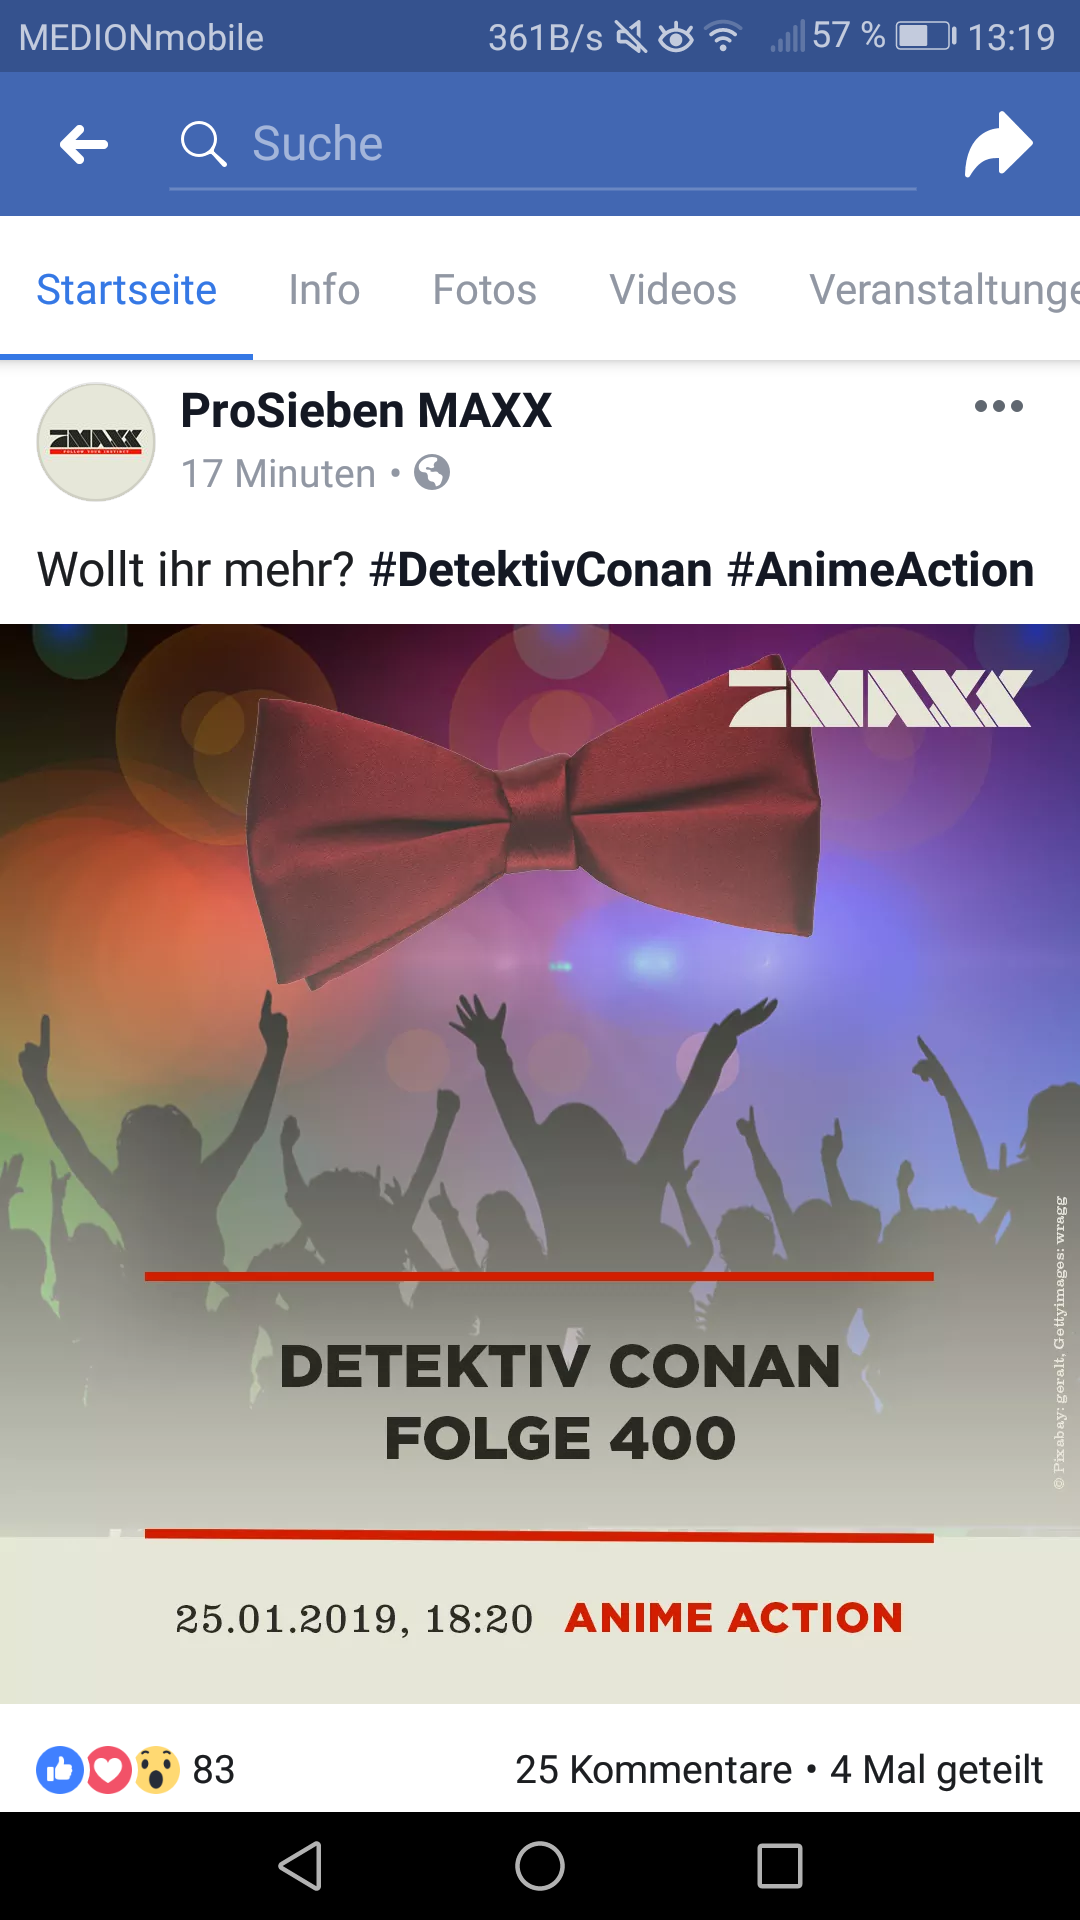Tap the search magnifier icon

point(203,144)
